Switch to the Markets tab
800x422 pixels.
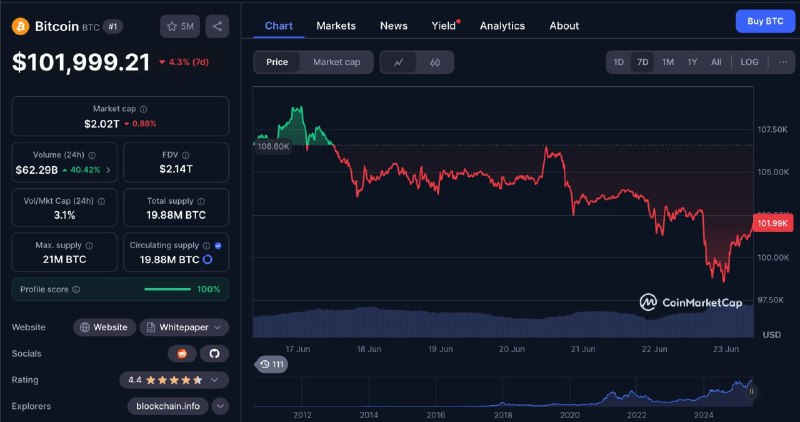pos(336,26)
